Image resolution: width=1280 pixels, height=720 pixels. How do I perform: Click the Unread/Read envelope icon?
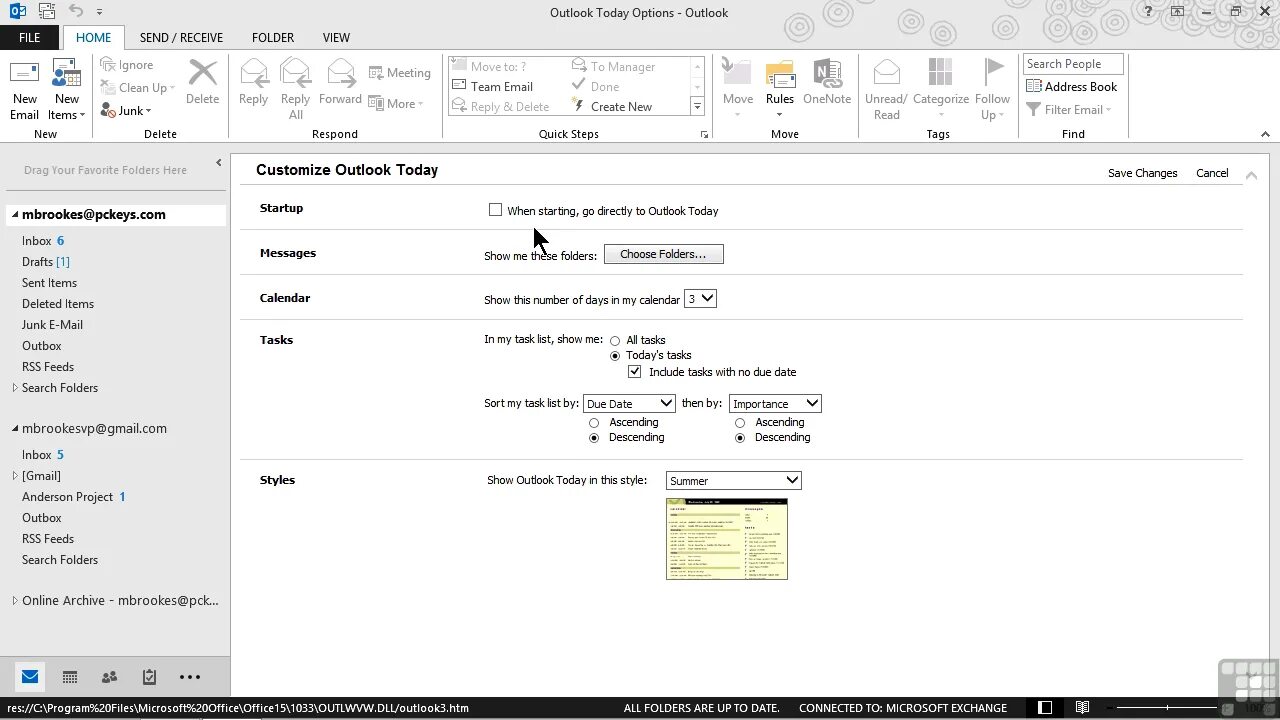(886, 73)
